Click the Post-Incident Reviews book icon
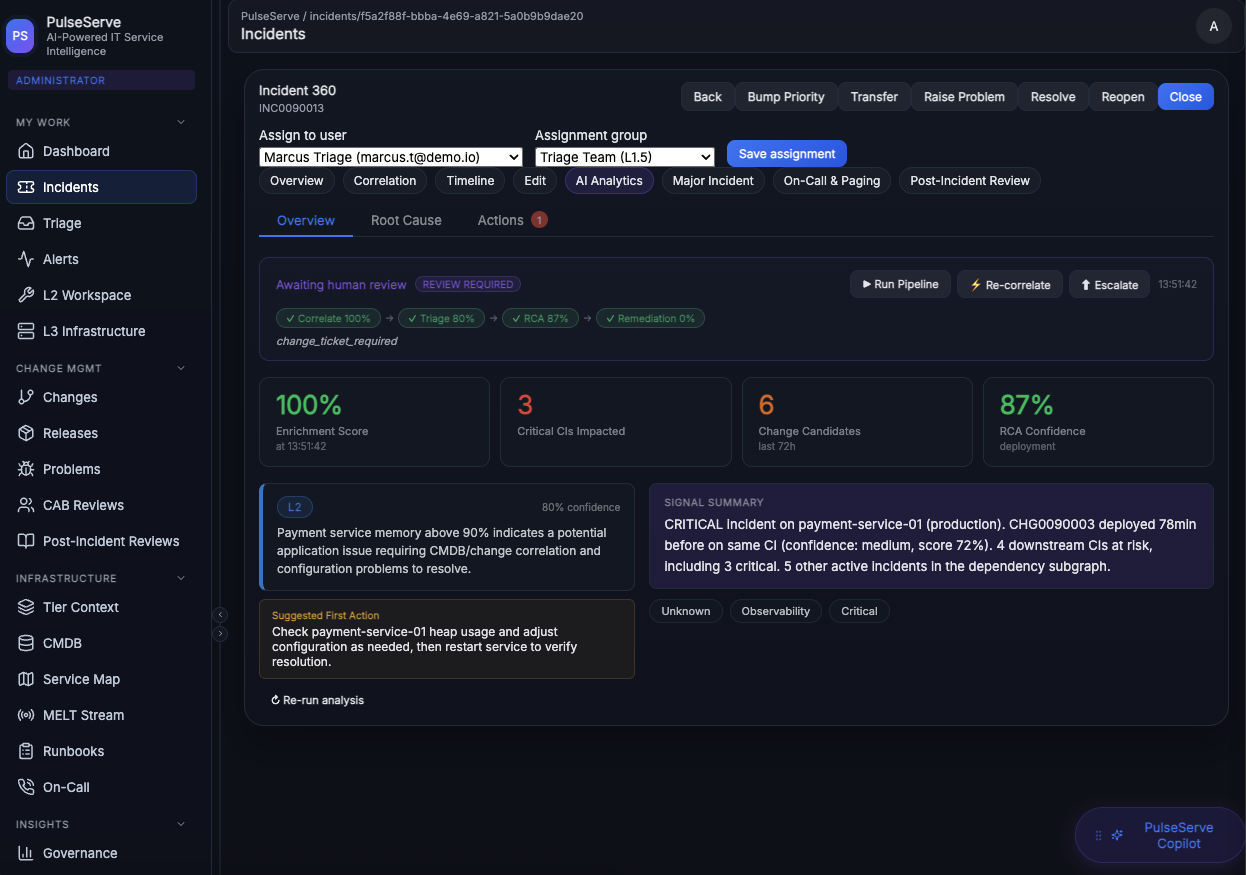The height and width of the screenshot is (875, 1246). pyautogui.click(x=26, y=541)
